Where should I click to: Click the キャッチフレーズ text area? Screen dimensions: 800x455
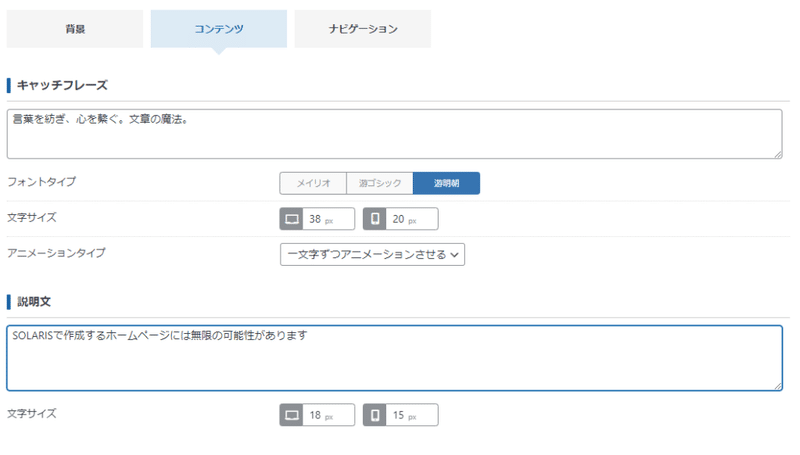pos(394,134)
